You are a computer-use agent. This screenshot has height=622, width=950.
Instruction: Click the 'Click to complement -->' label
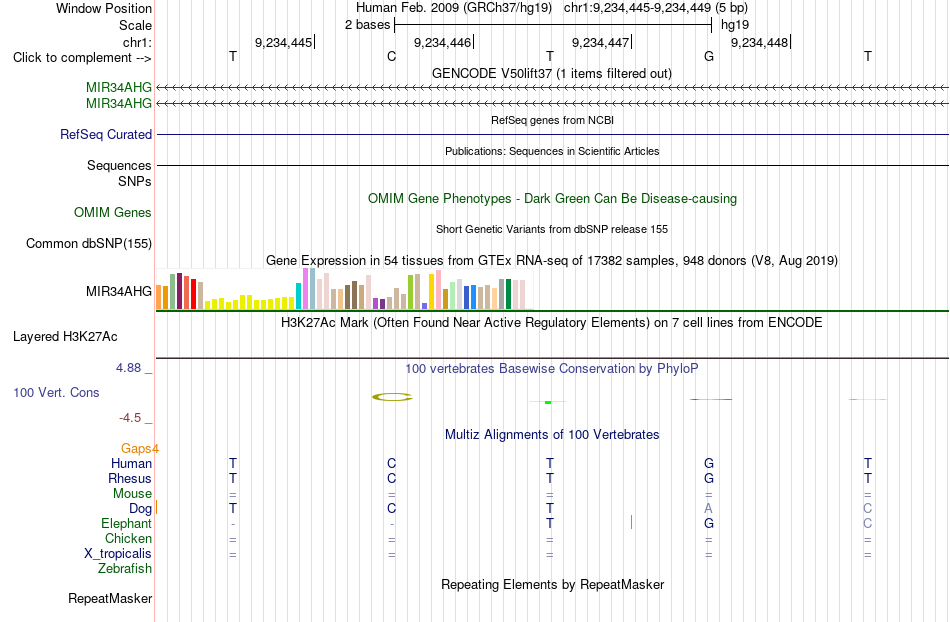82,58
